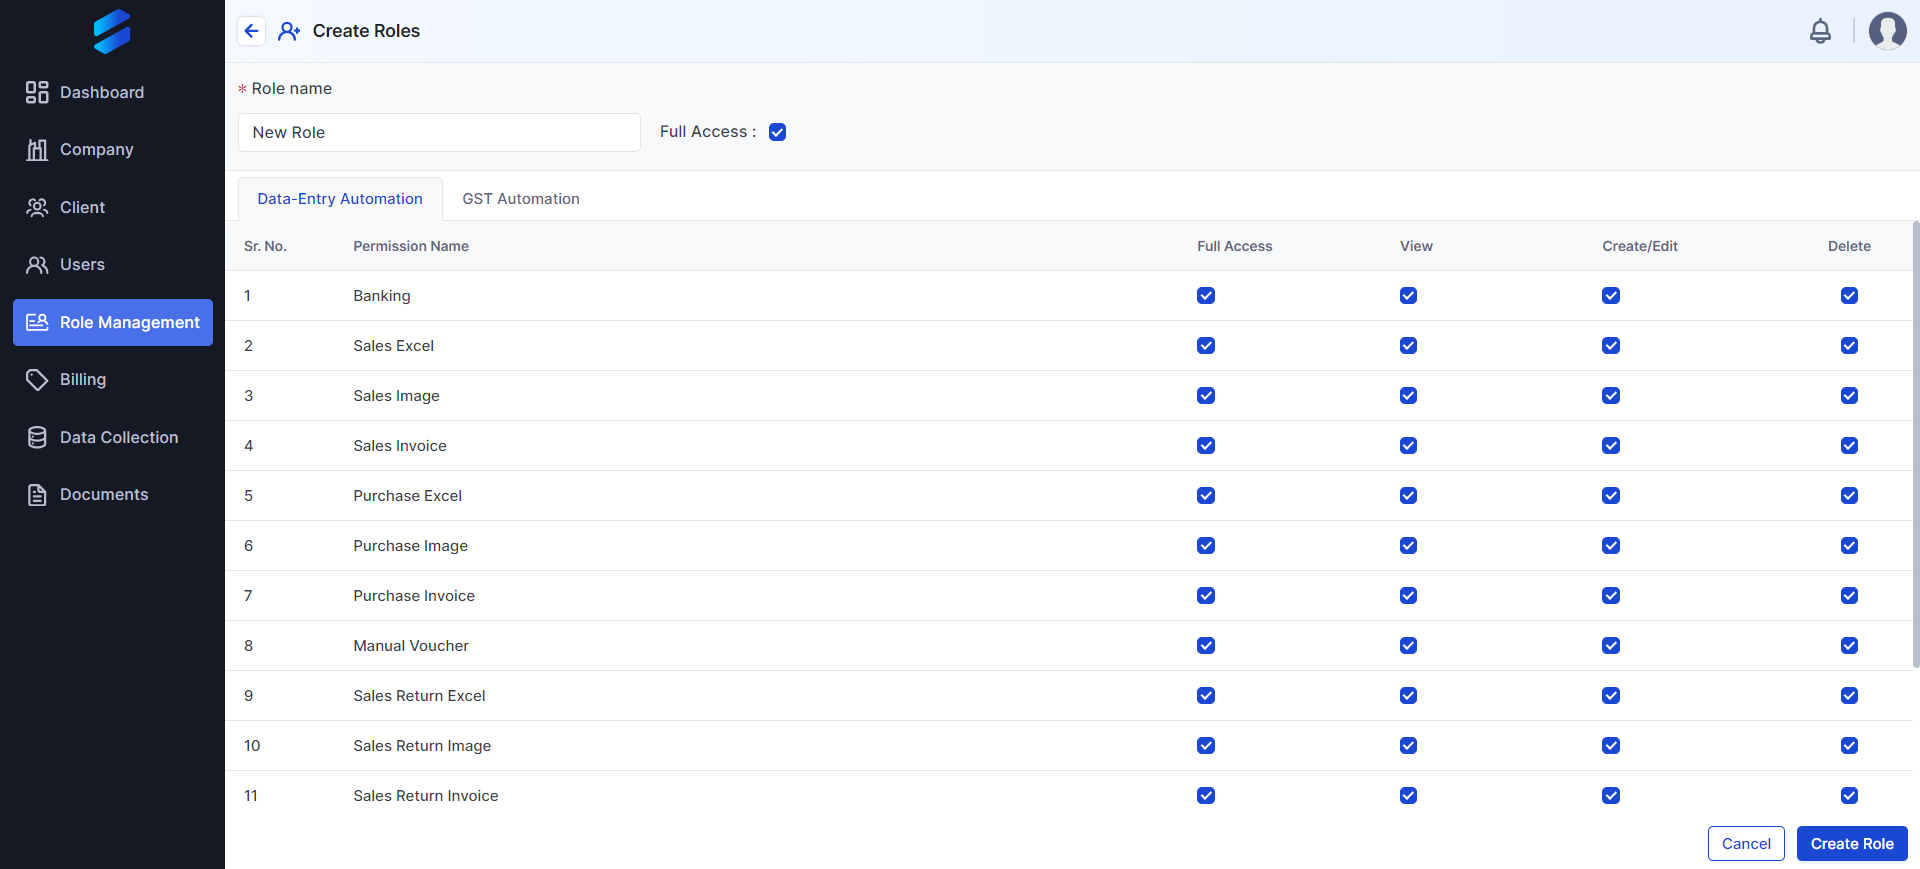1920x869 pixels.
Task: Open Data Collection page
Action: tap(113, 437)
